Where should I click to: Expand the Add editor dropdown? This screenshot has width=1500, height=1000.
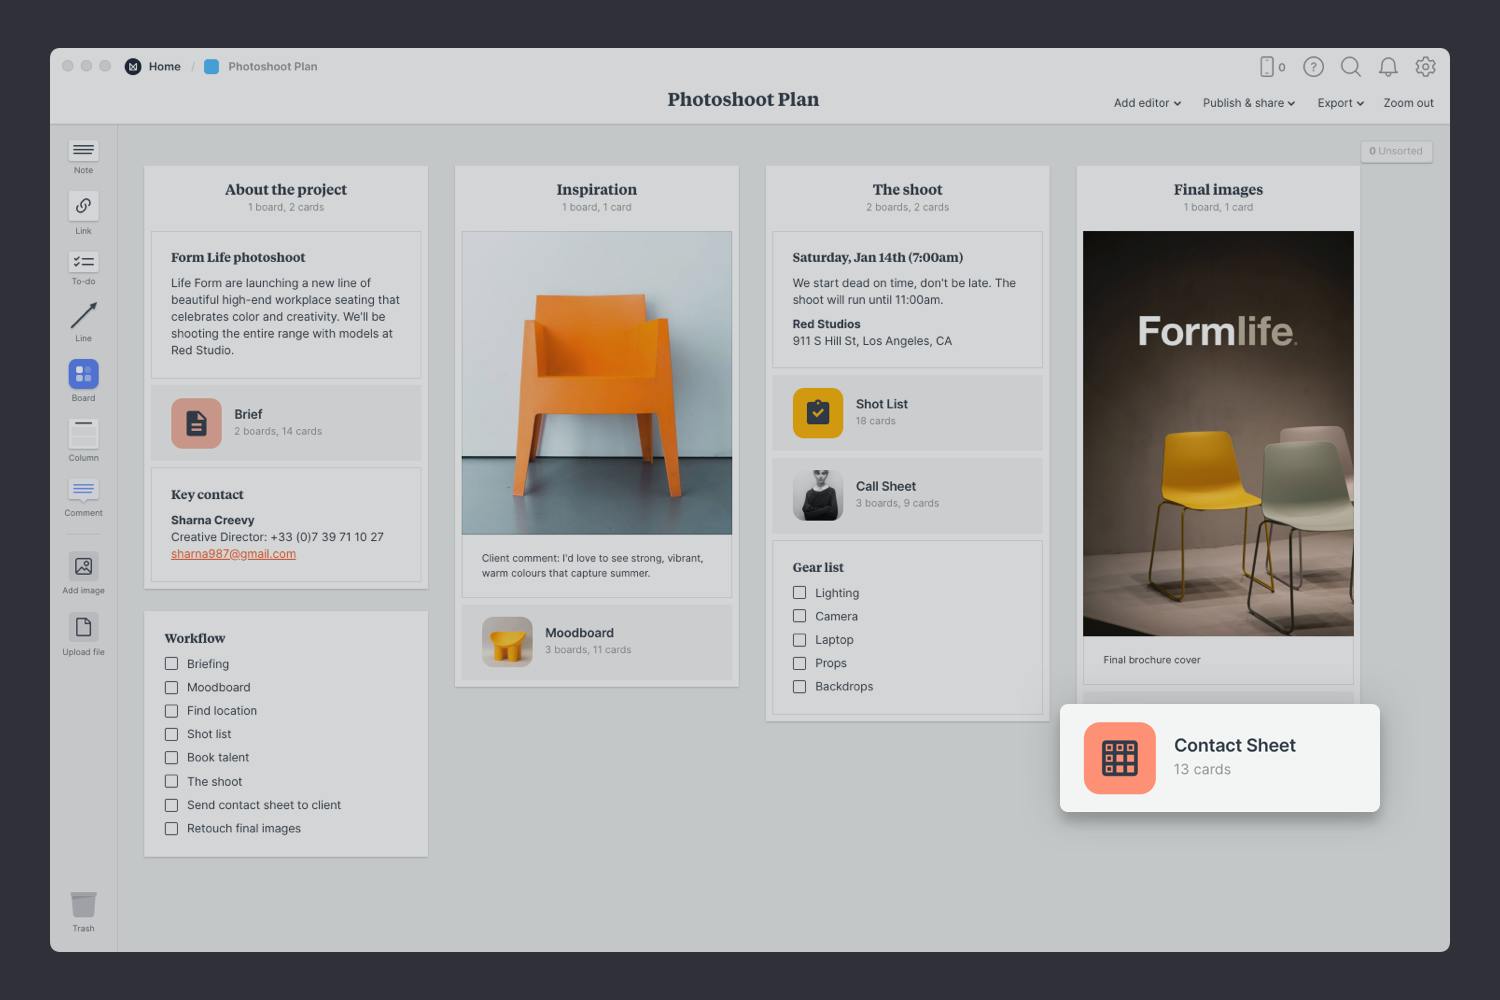pyautogui.click(x=1147, y=103)
